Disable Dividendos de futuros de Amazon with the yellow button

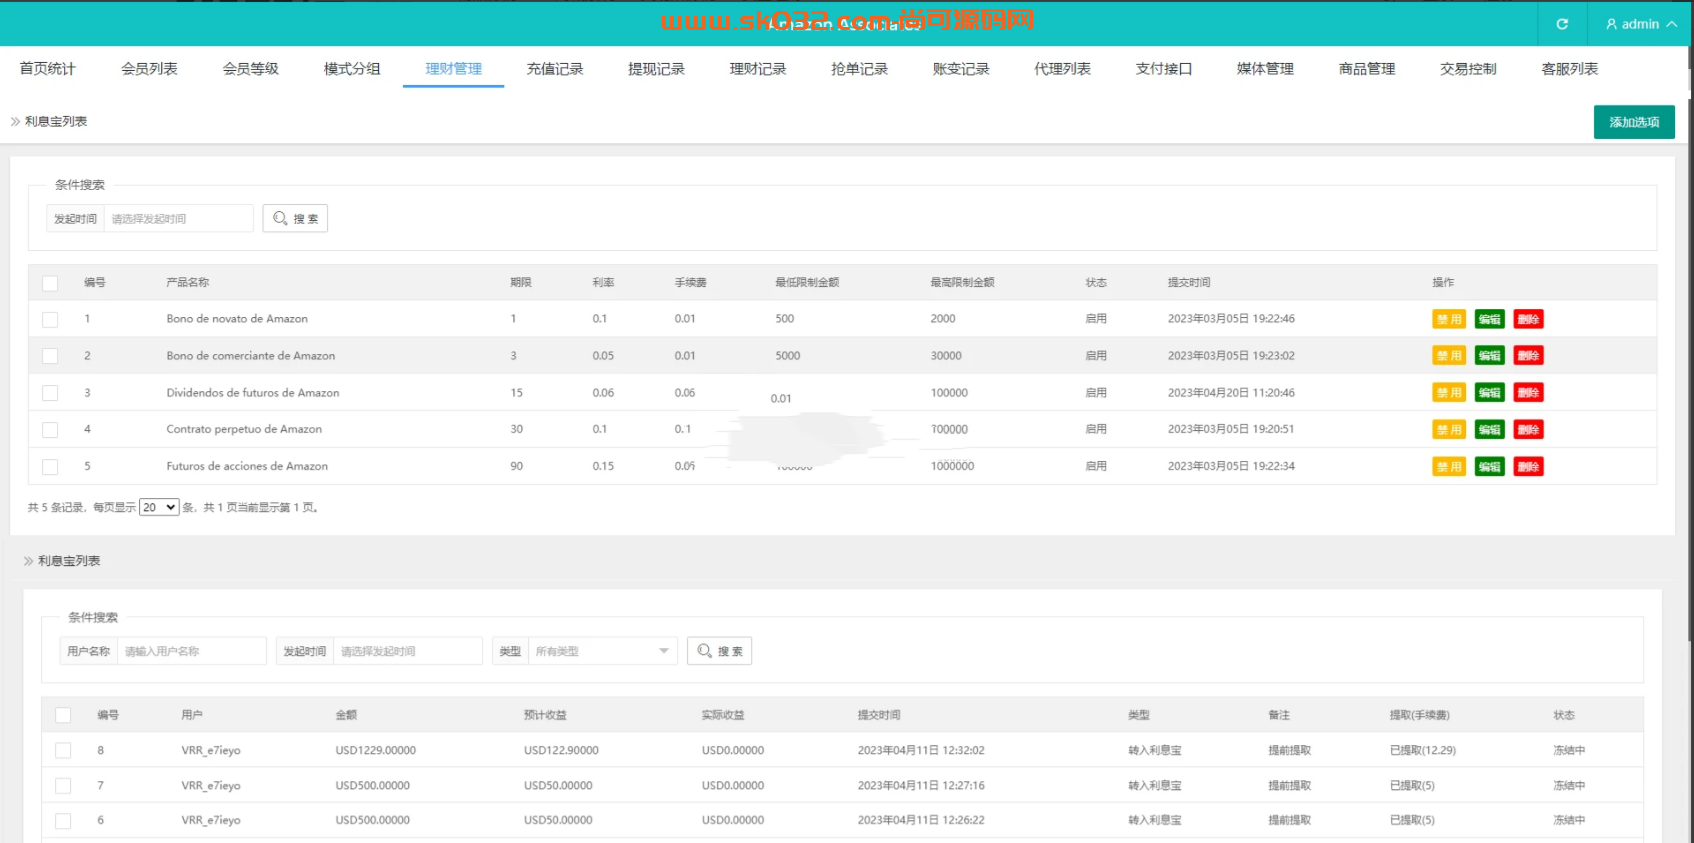[x=1449, y=393]
